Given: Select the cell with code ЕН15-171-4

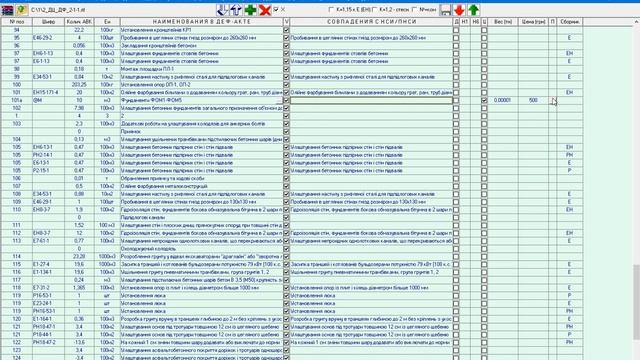Looking at the screenshot, I should pyautogui.click(x=48, y=92).
